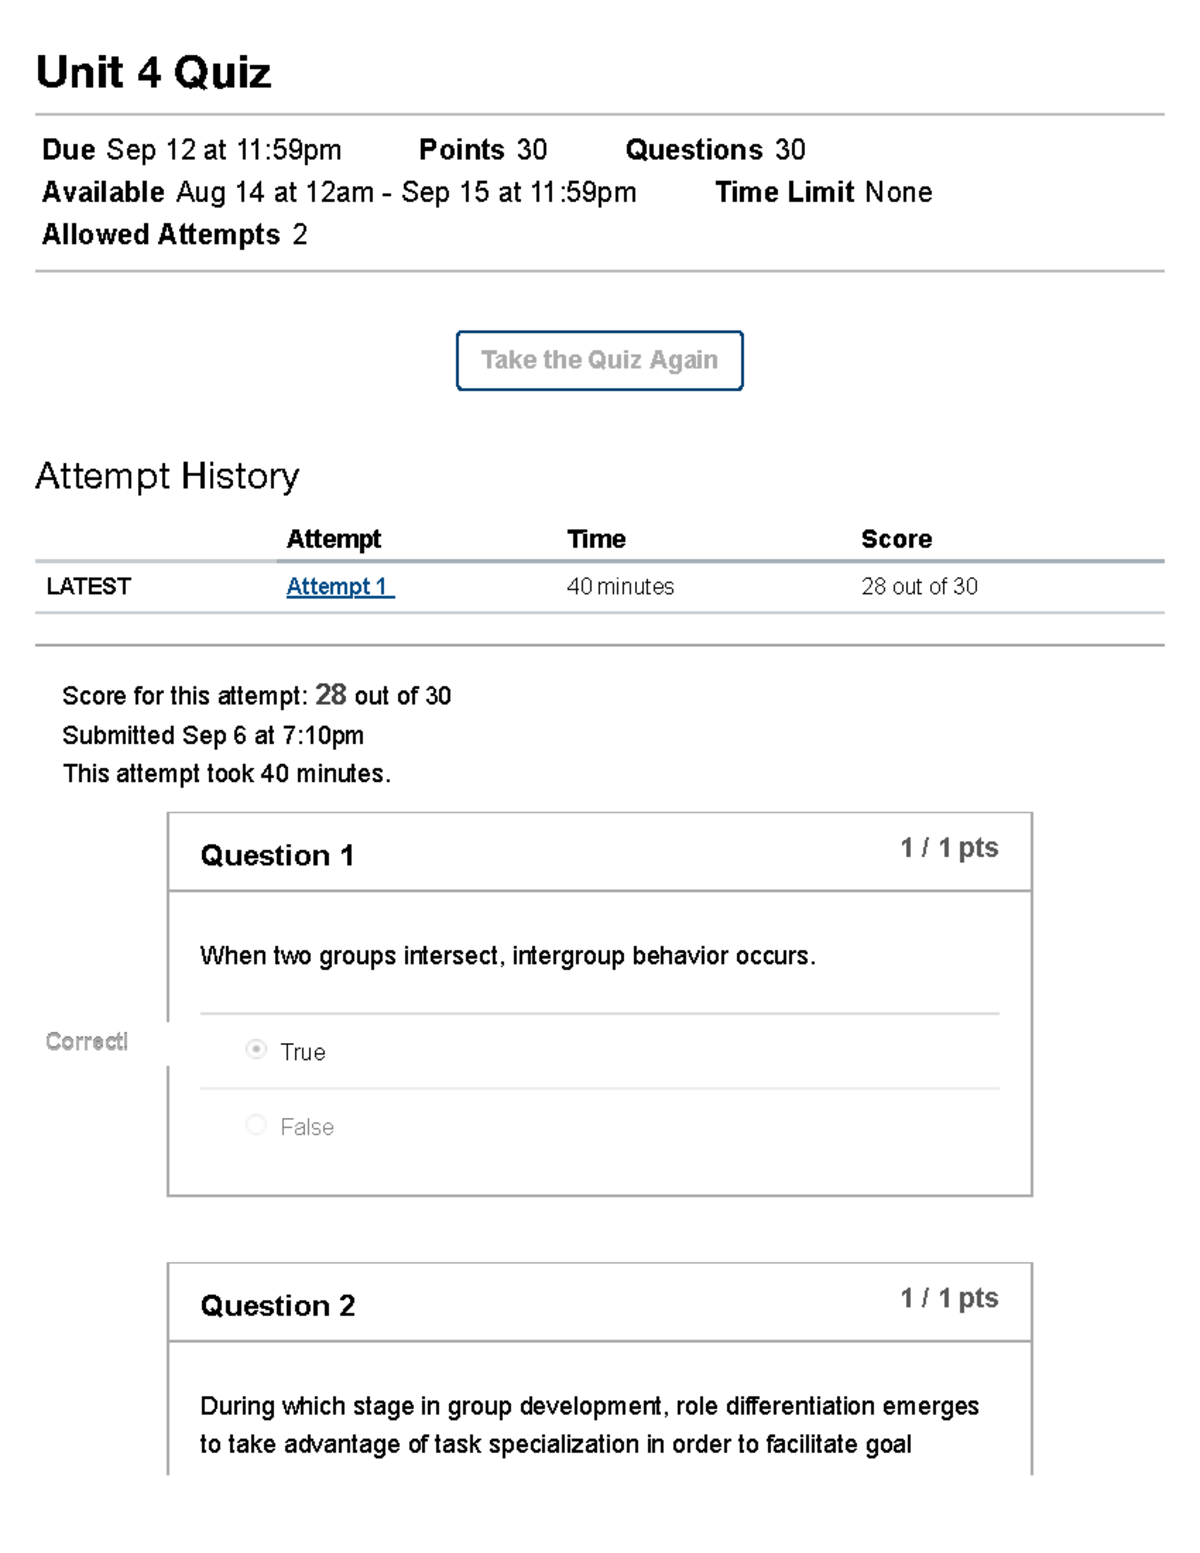
Task: Click the Score column header
Action: [896, 539]
